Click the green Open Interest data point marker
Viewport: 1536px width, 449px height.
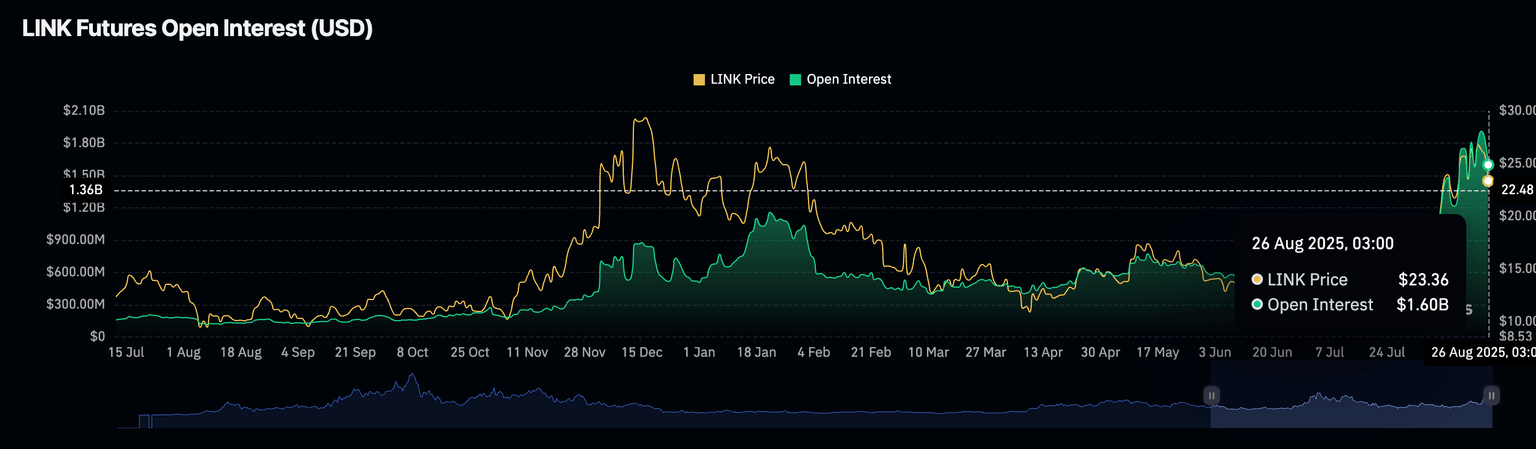pos(1488,165)
